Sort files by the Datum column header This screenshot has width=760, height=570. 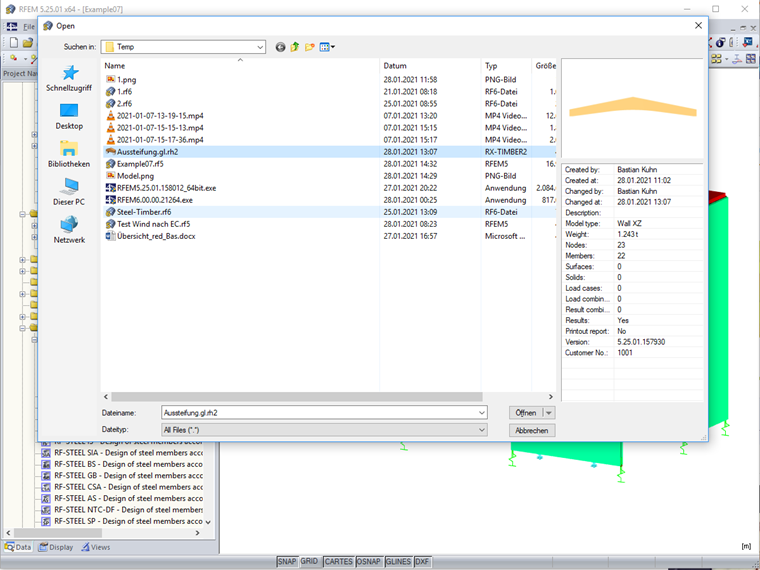[430, 66]
